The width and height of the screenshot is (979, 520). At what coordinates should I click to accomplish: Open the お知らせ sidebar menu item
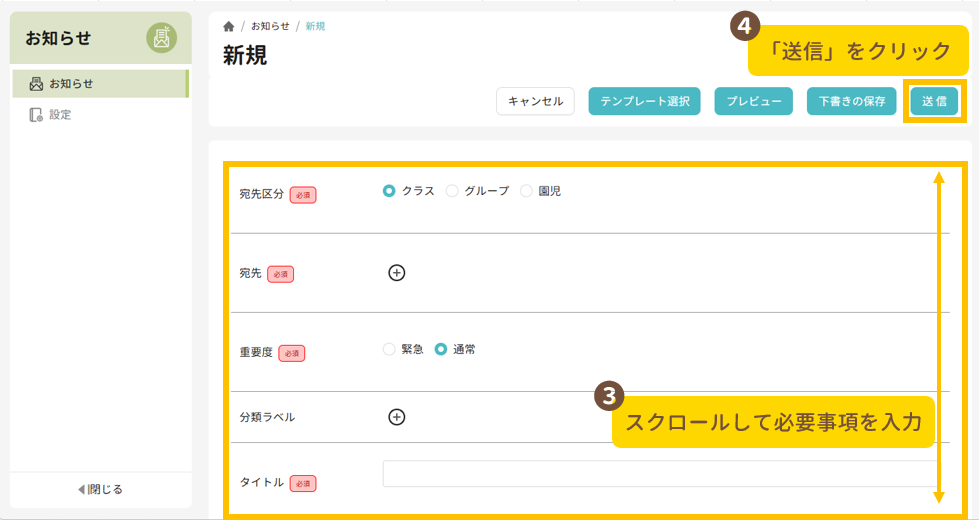coord(72,84)
